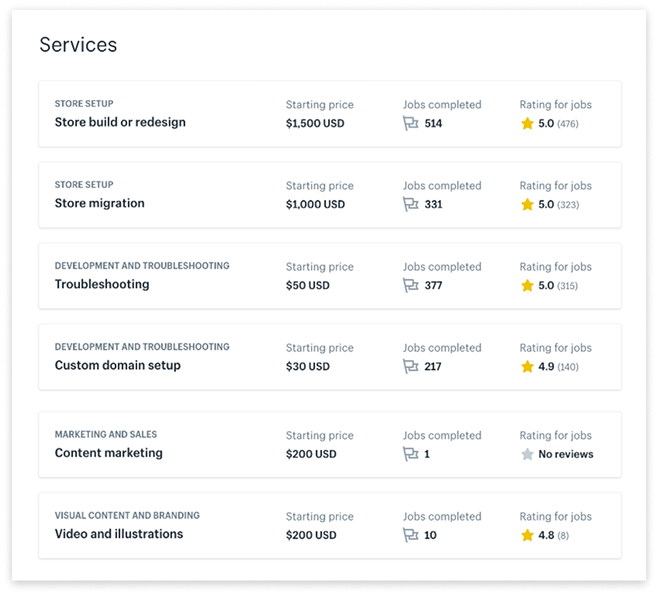
Task: Click the gold star icon for Troubleshooting
Action: click(527, 285)
